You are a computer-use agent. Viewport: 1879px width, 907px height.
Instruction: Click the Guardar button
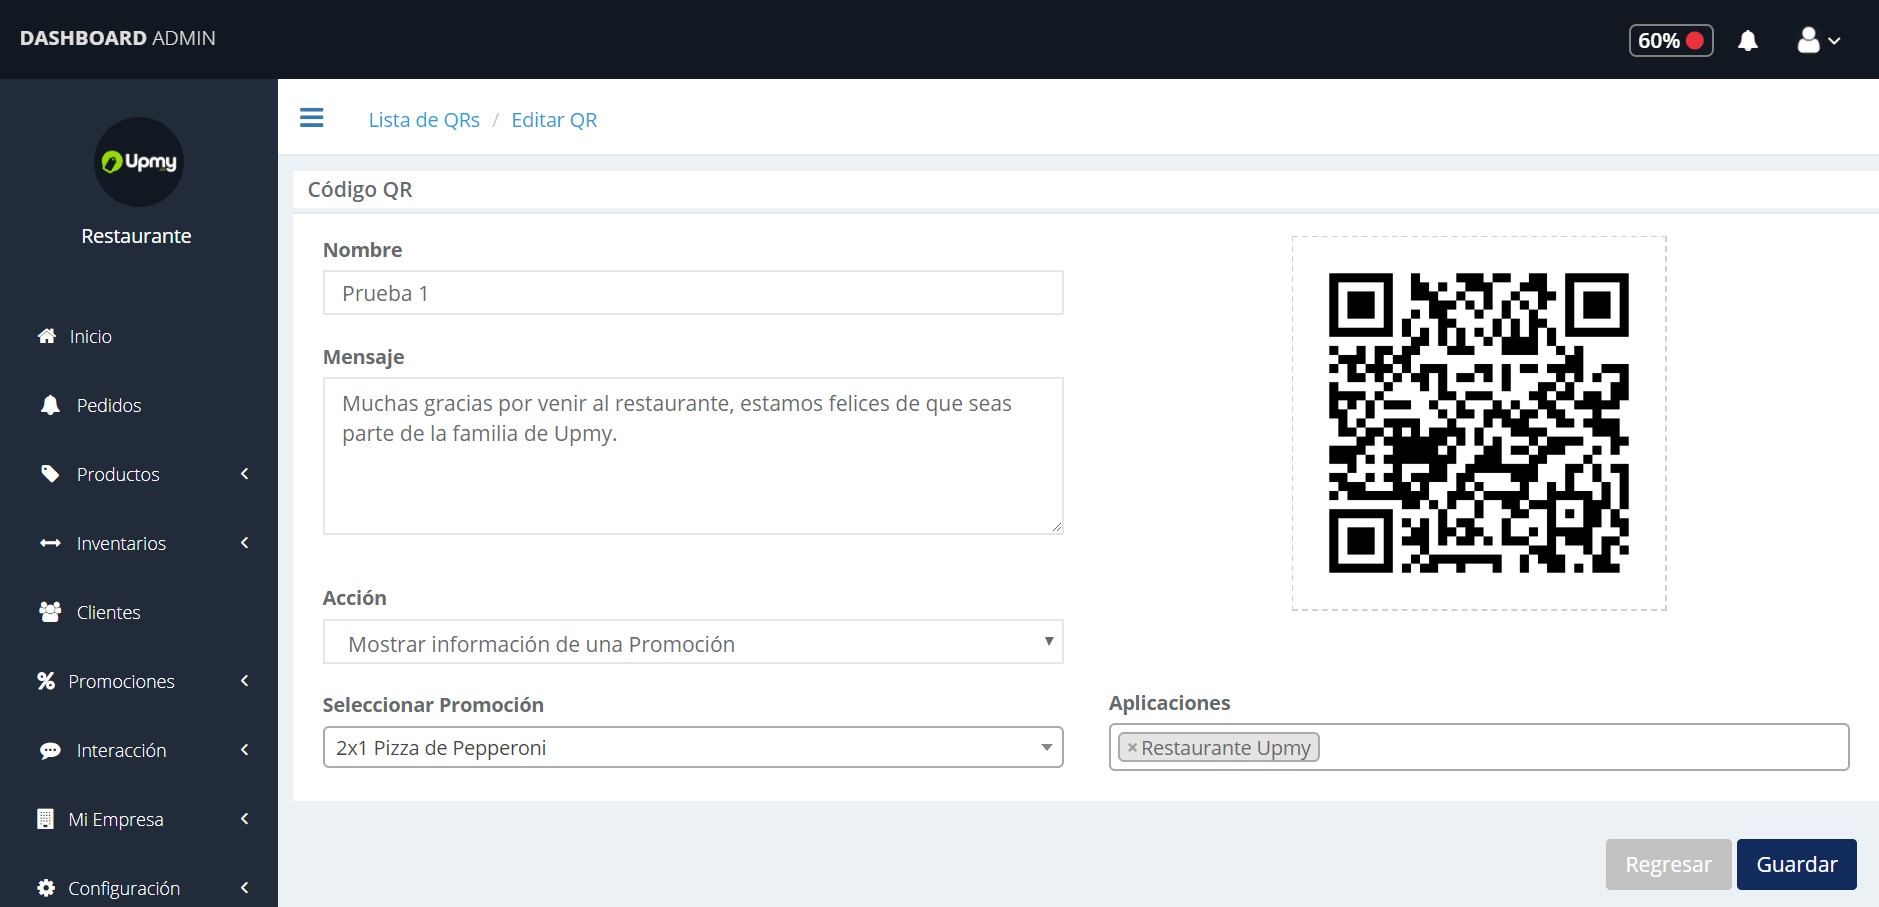(x=1797, y=864)
